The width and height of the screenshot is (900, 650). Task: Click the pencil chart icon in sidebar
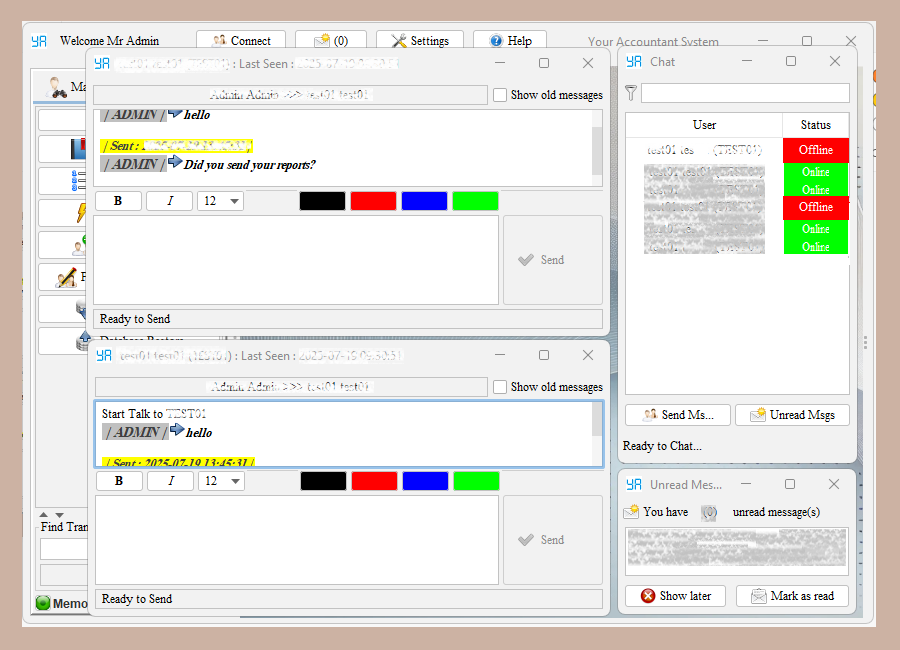click(x=67, y=278)
